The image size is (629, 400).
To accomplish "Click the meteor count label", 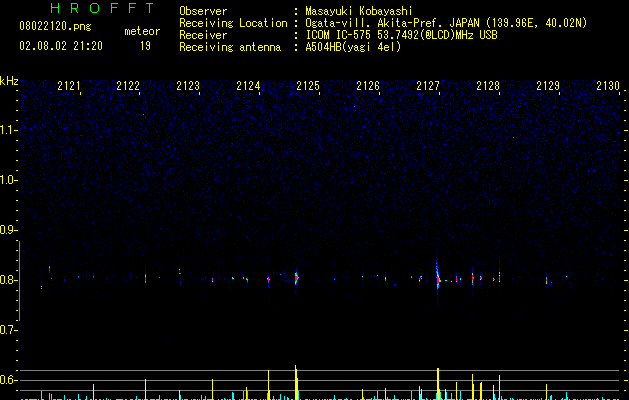I will 142,31.
